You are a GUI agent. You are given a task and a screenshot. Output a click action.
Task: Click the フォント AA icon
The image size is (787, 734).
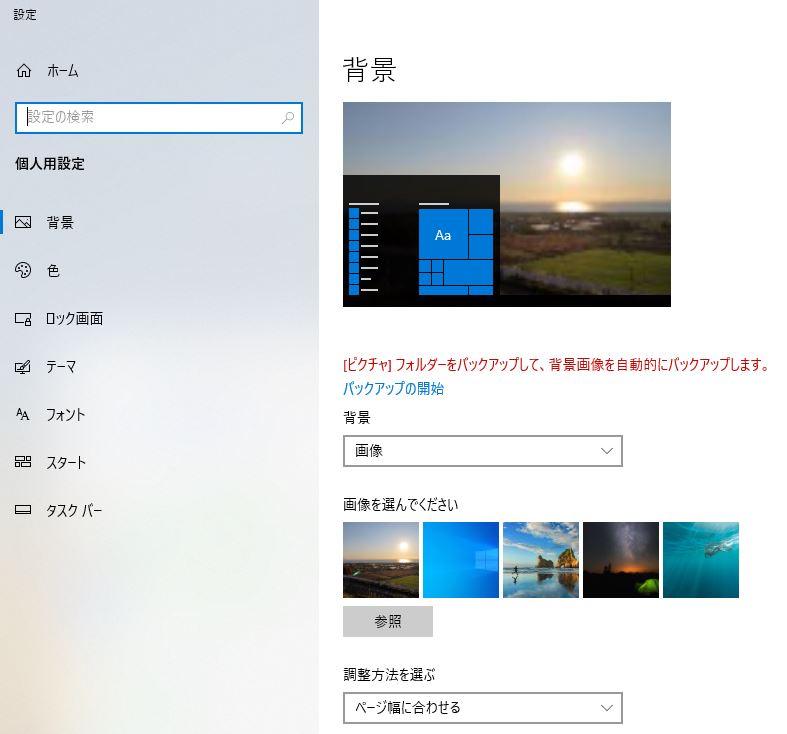23,415
